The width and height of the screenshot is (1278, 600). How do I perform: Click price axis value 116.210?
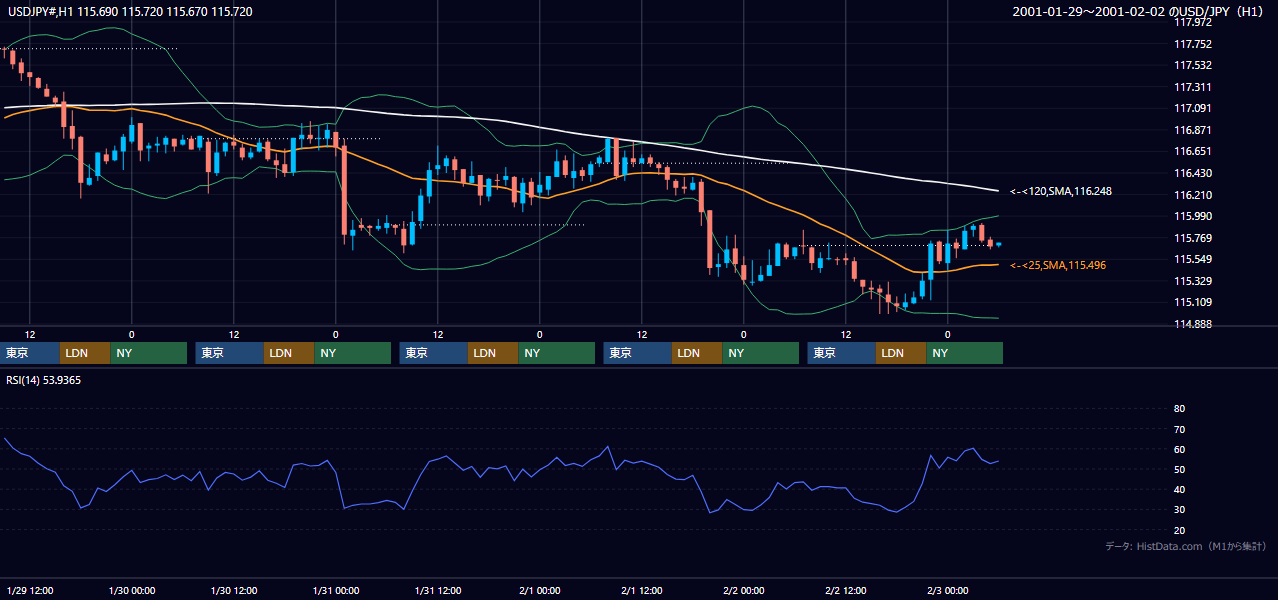click(1191, 195)
